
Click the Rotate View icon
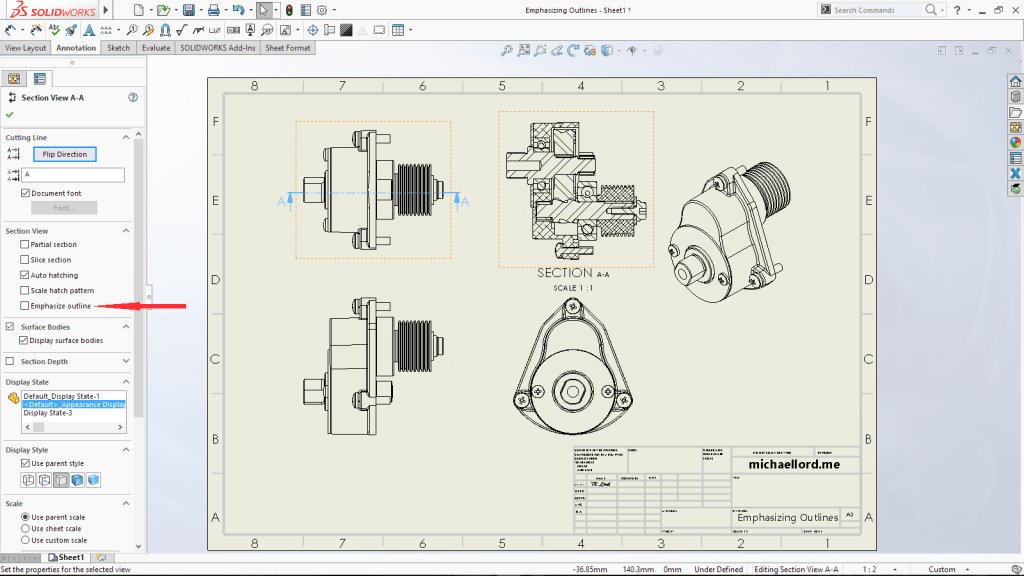click(x=573, y=50)
